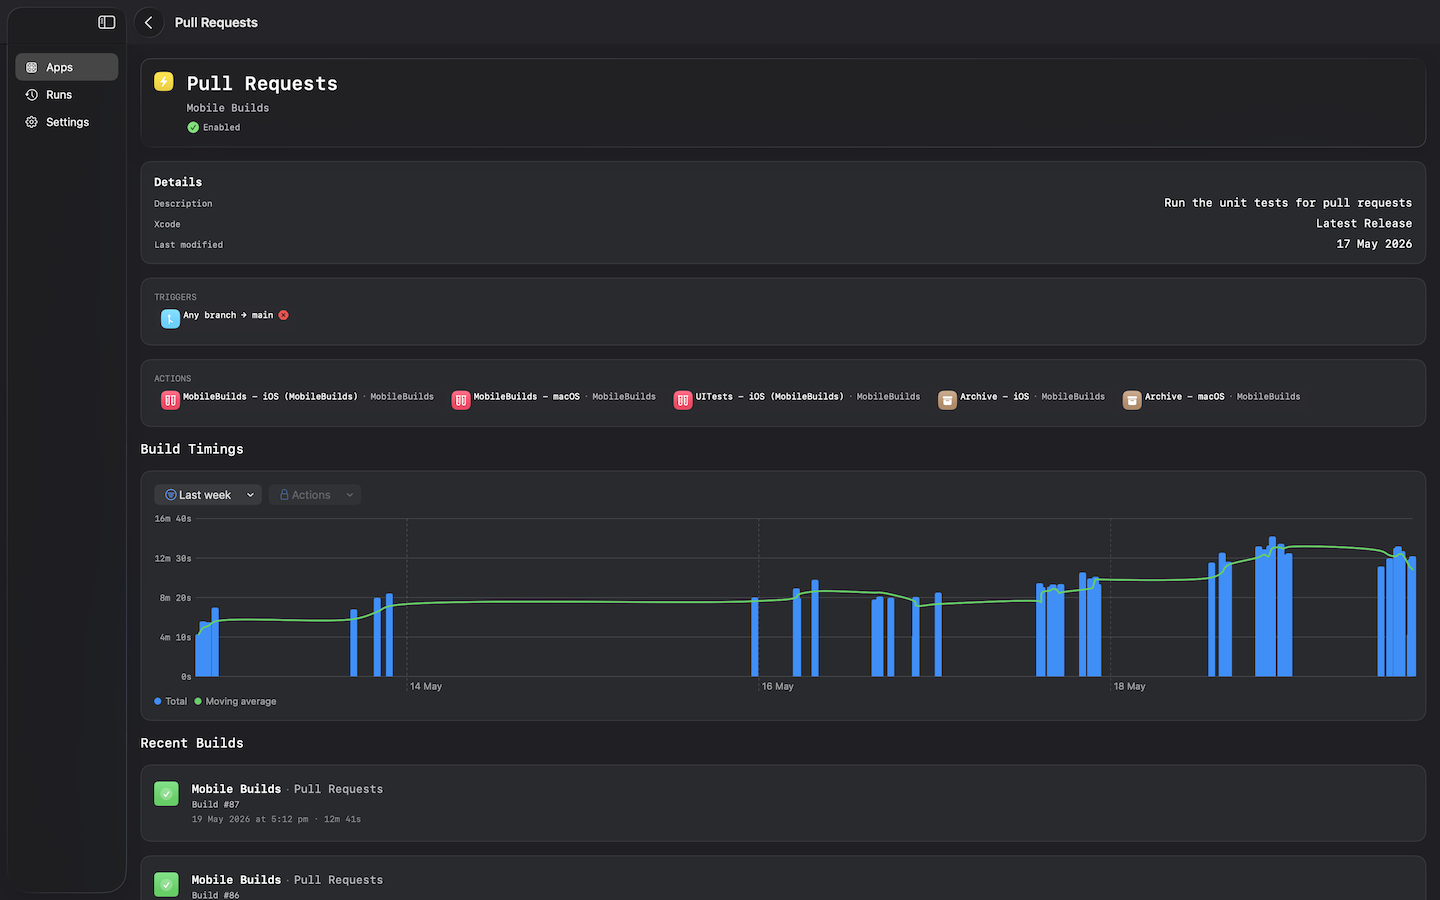Image resolution: width=1440 pixels, height=900 pixels.
Task: Click the Archive – macOS action icon
Action: tap(1132, 400)
